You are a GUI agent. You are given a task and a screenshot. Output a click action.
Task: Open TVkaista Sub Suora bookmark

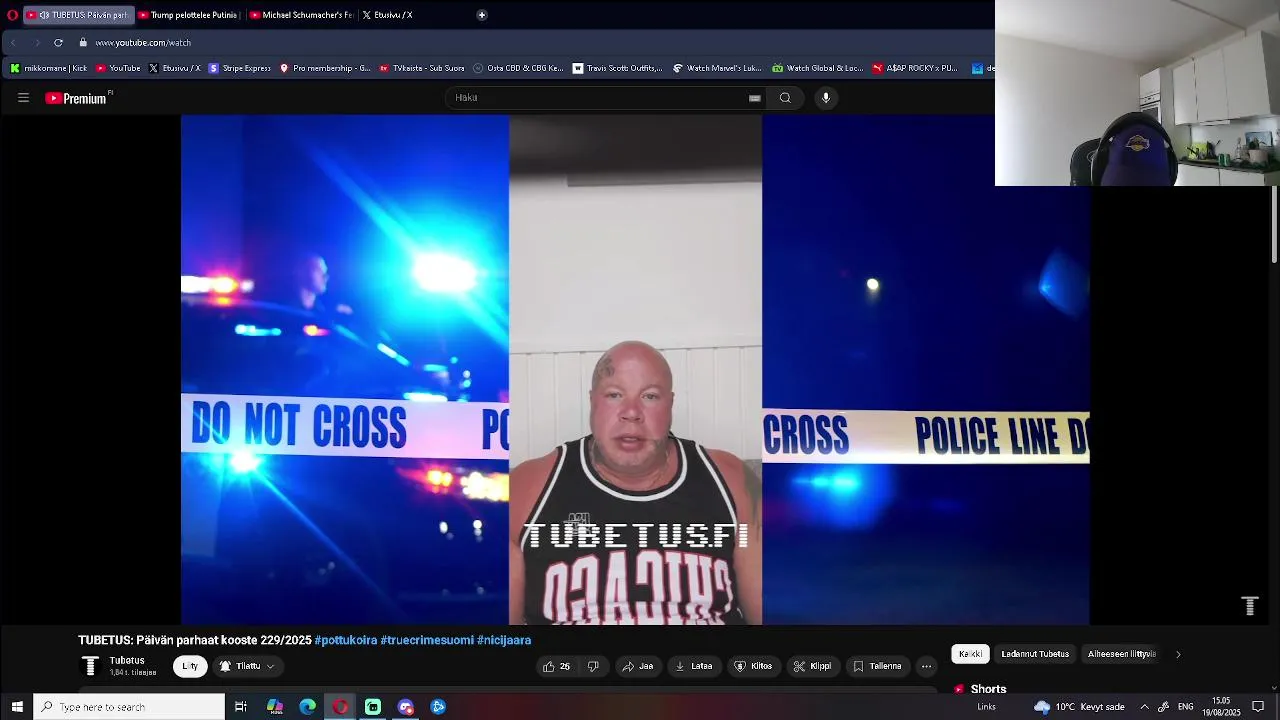point(422,68)
